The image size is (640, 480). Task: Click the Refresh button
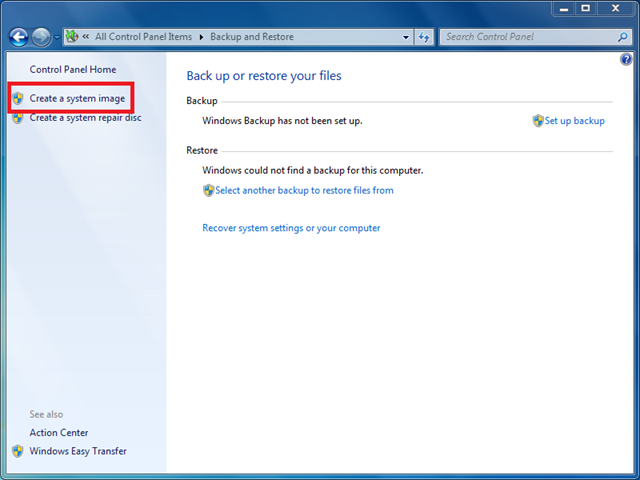tap(424, 38)
